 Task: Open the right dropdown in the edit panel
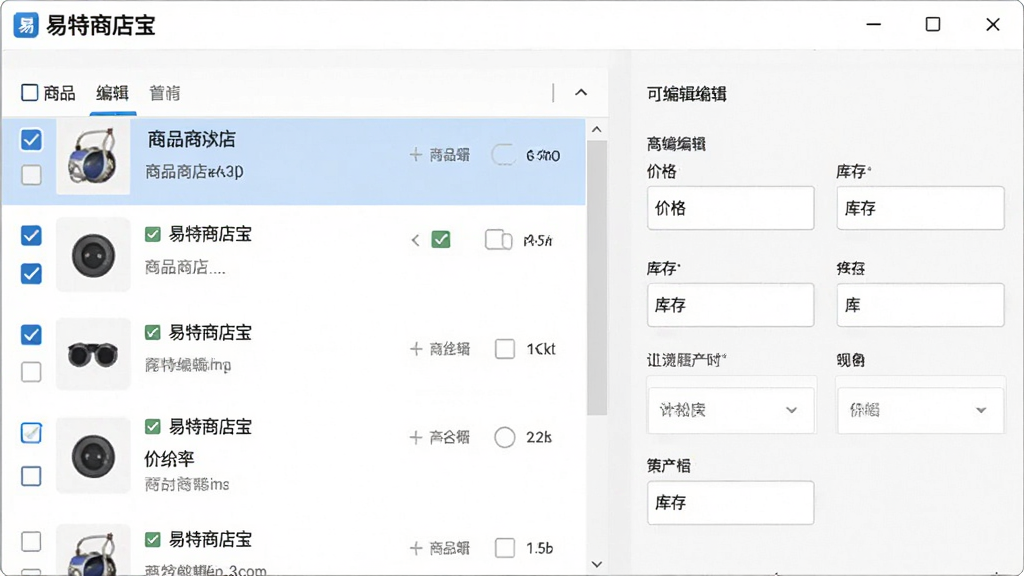pos(920,410)
